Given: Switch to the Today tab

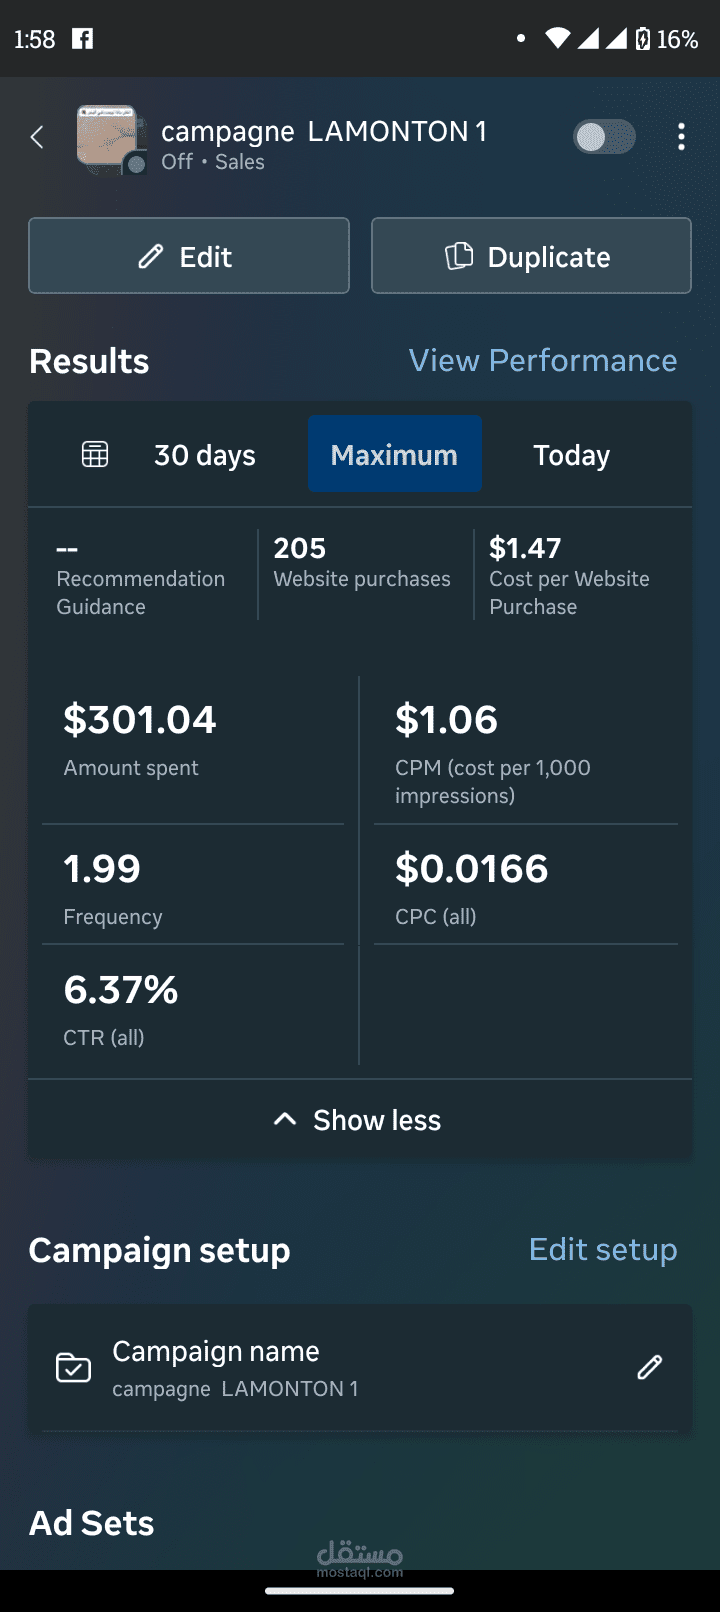Looking at the screenshot, I should click(x=571, y=455).
